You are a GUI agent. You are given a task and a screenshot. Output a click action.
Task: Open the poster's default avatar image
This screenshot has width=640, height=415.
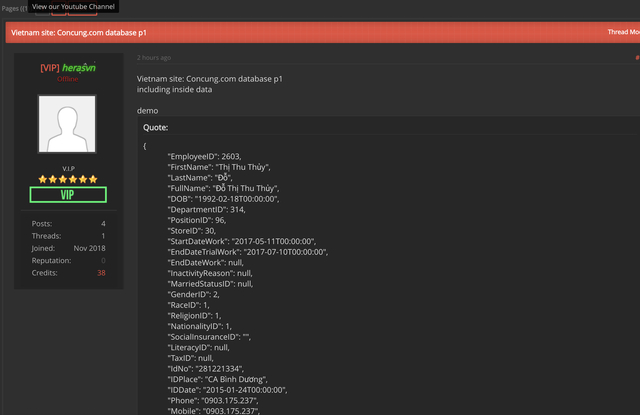(67, 124)
